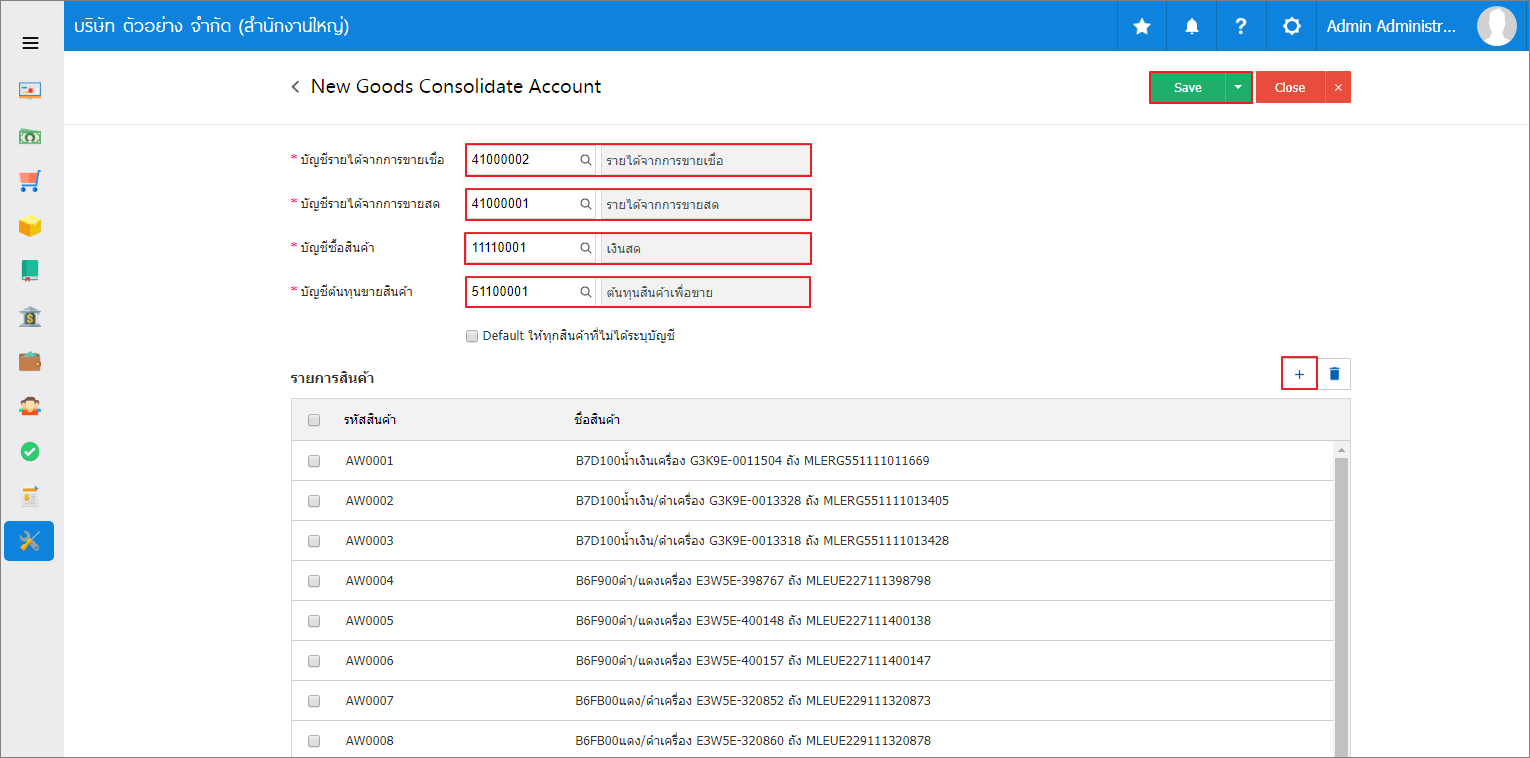
Task: Click product name ending MLEUE229111320873
Action: point(753,701)
